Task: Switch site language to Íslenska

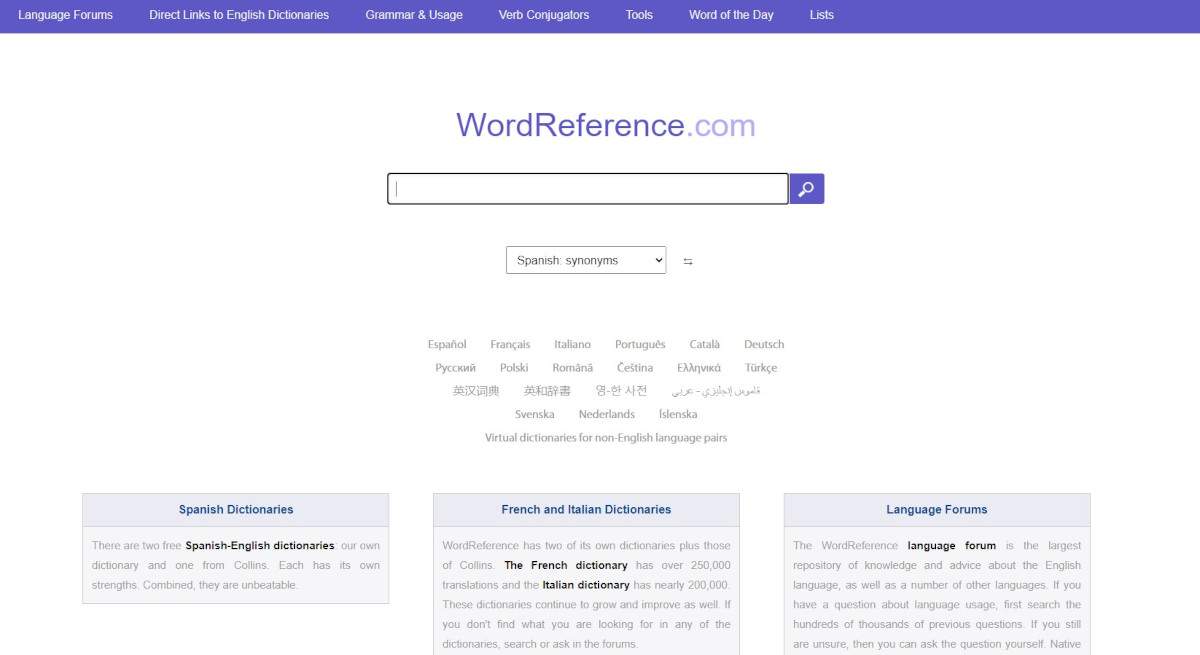Action: pos(678,414)
